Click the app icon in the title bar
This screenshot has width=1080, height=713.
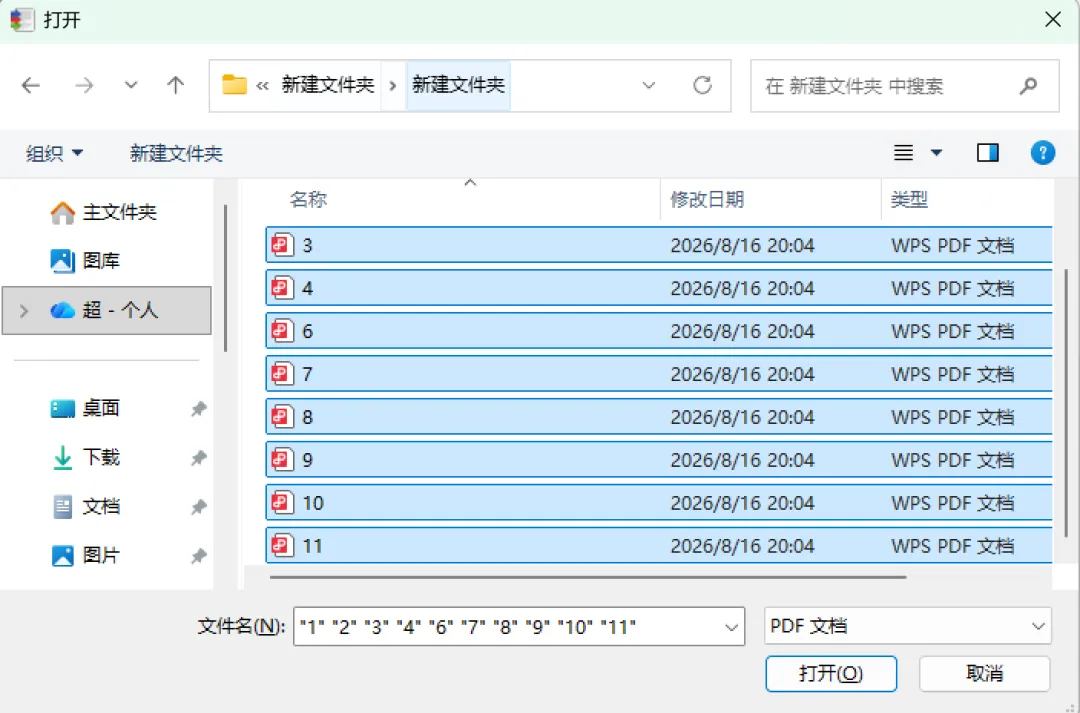click(x=22, y=19)
